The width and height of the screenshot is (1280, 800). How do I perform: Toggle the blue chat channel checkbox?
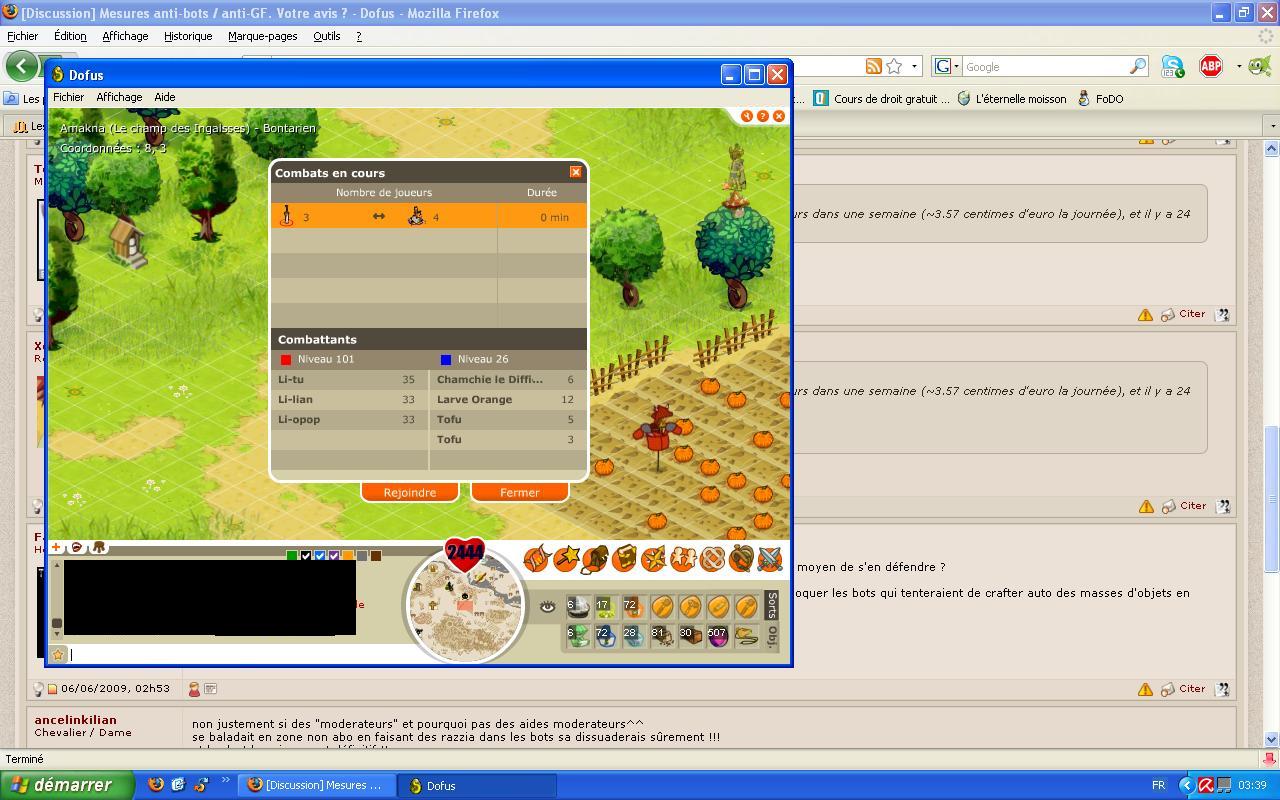320,555
